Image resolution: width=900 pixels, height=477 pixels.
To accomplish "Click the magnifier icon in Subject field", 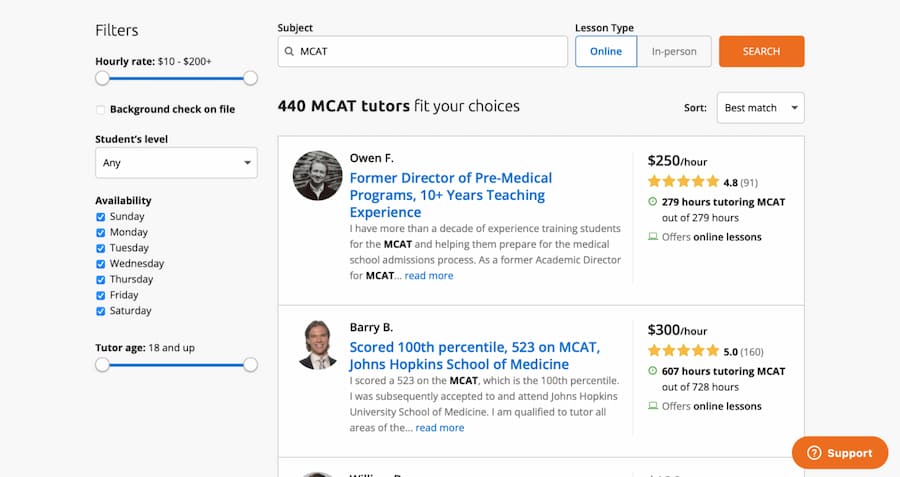I will (x=289, y=52).
